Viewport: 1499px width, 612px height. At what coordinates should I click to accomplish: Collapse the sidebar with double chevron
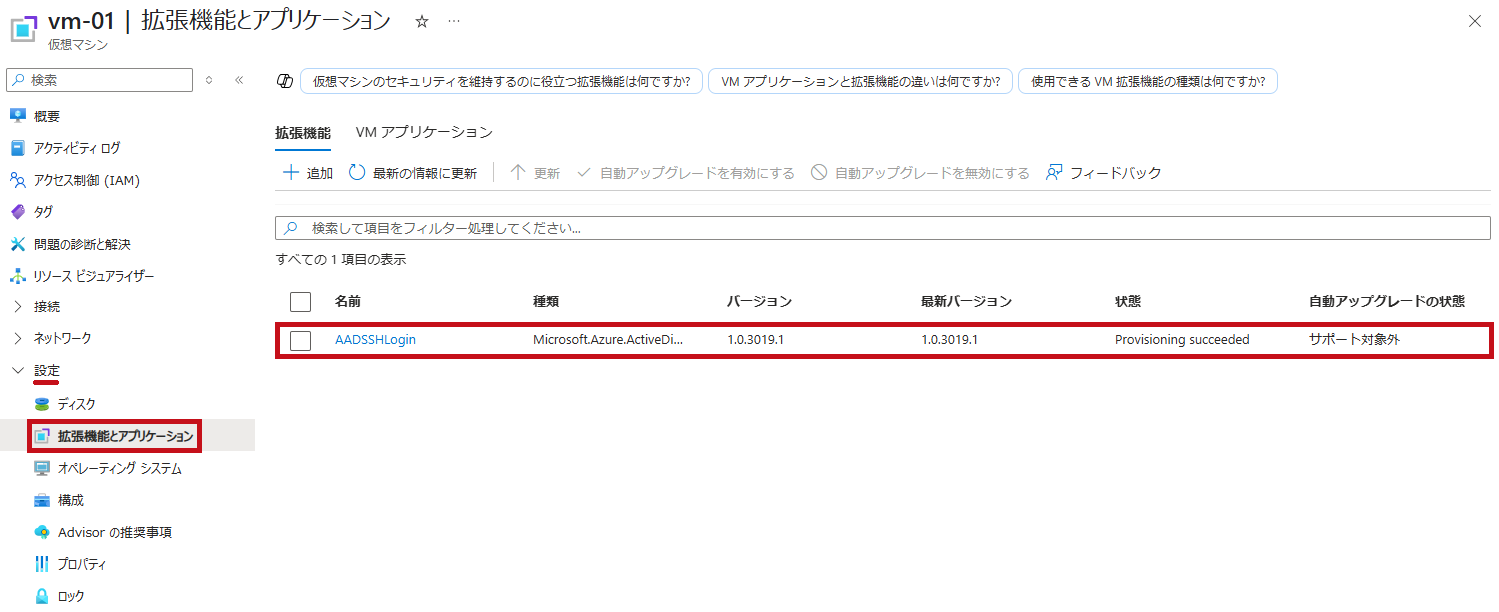[239, 80]
